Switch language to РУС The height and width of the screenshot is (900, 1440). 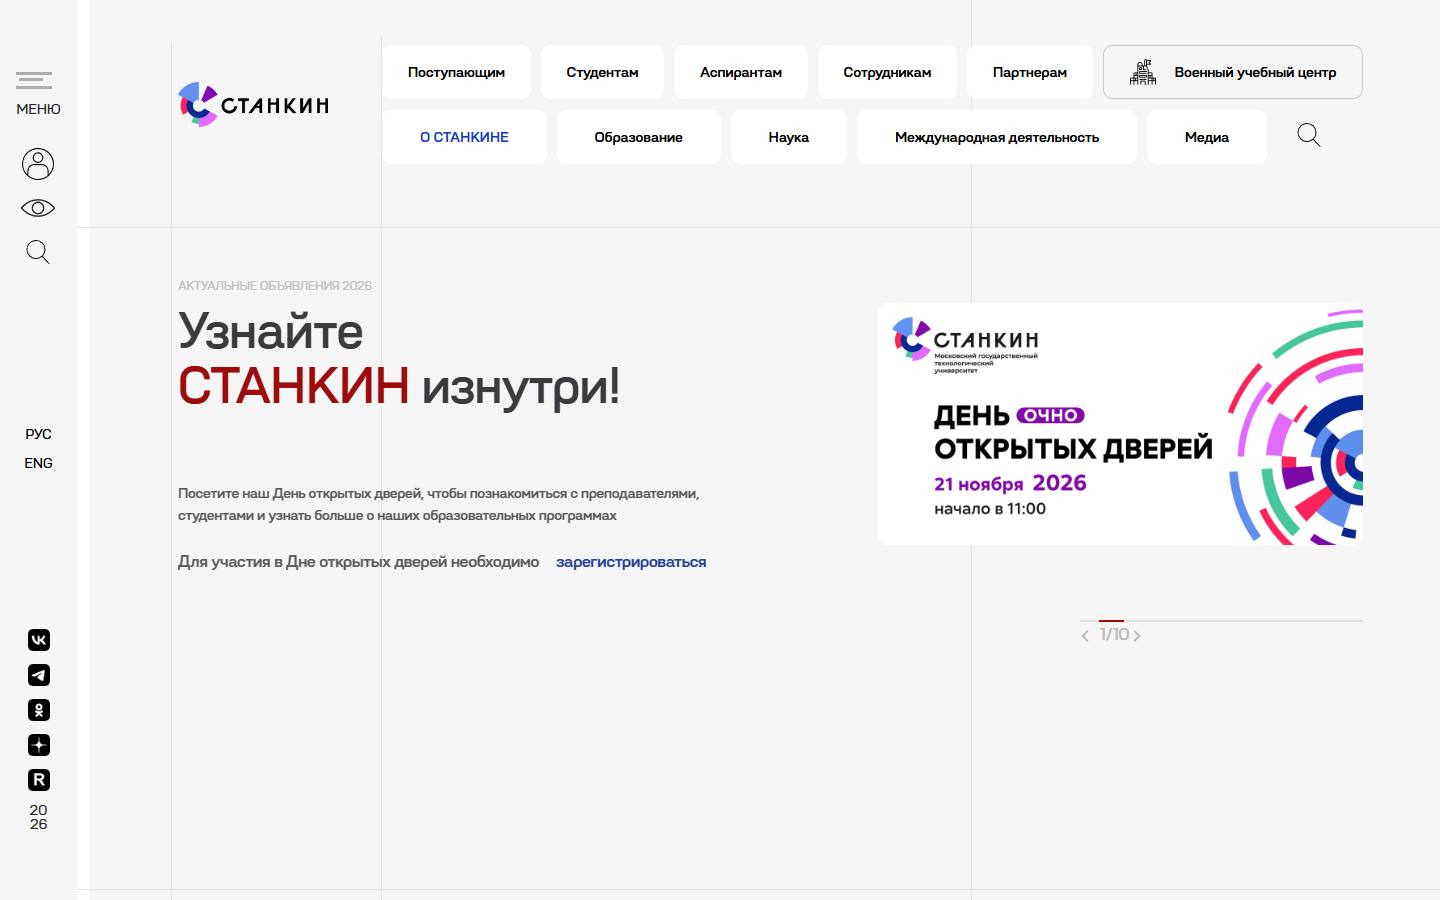[38, 434]
